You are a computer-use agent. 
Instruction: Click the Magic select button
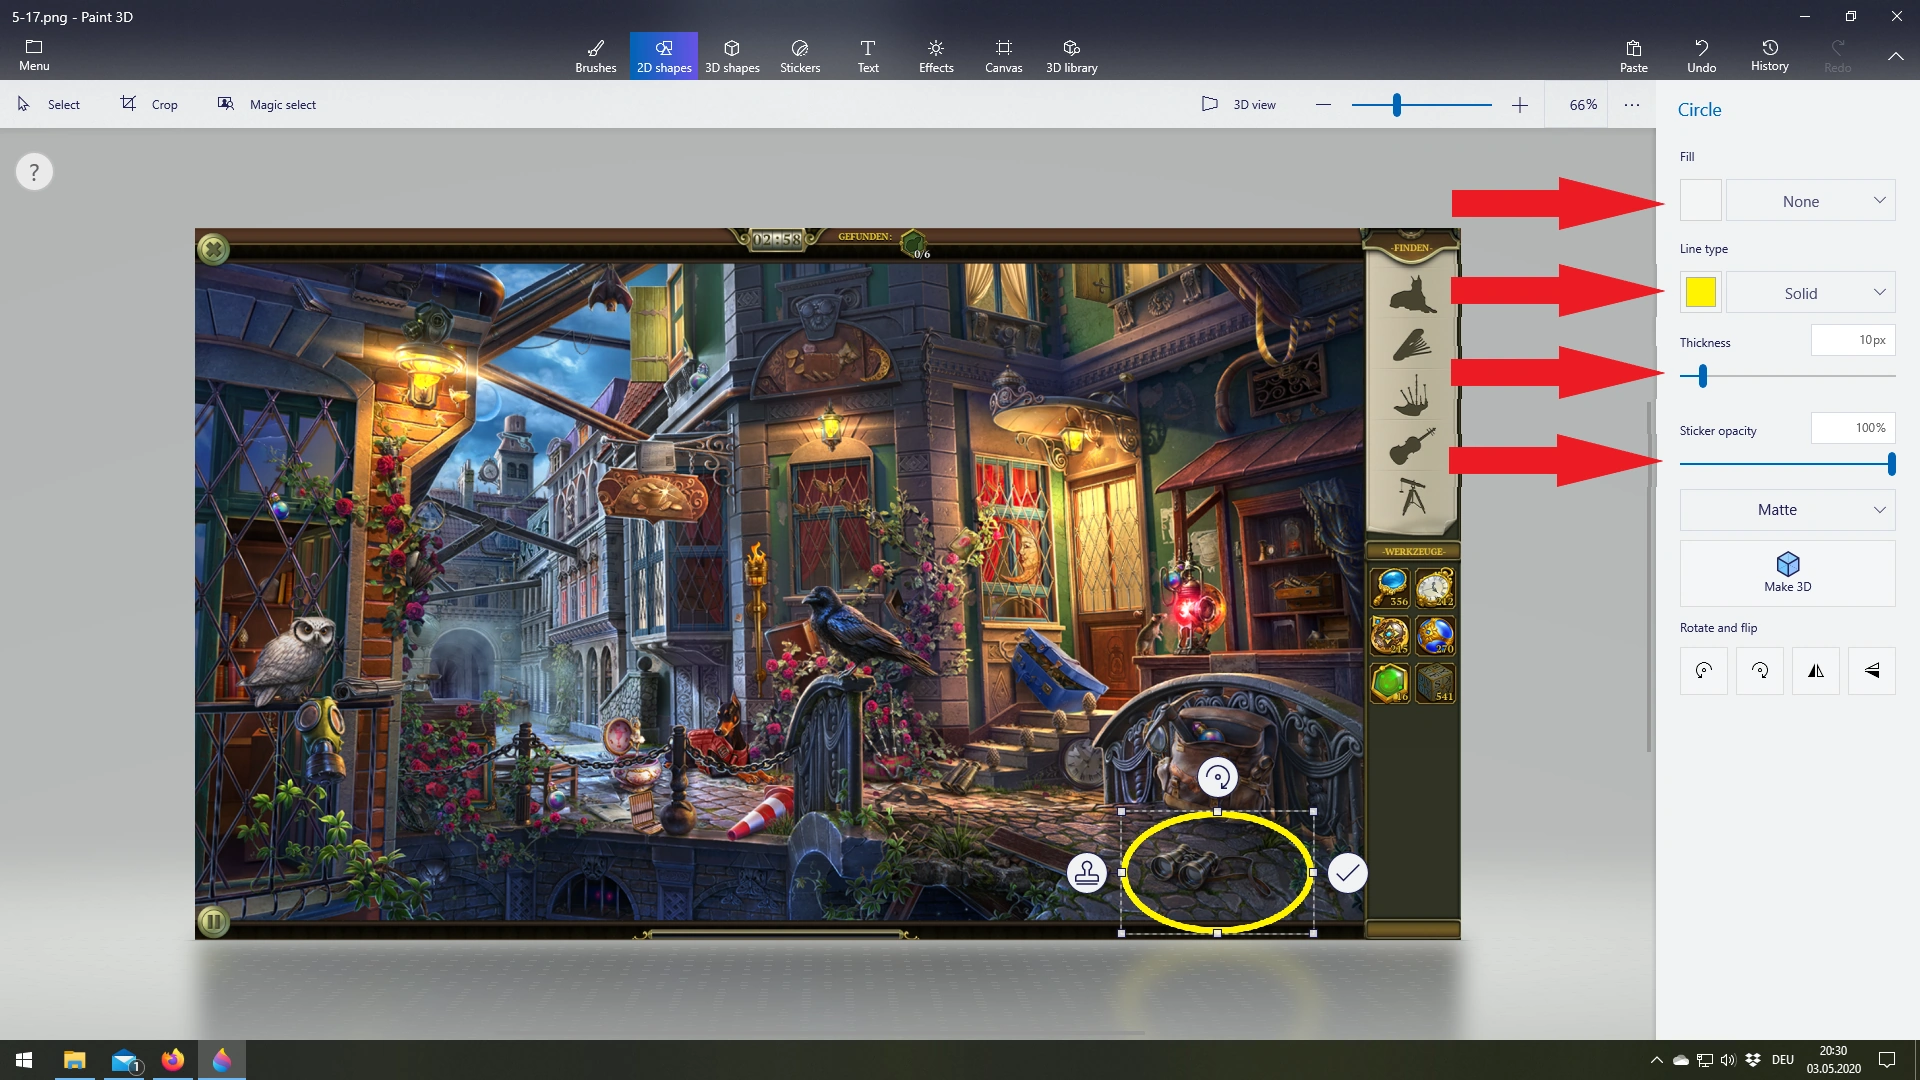tap(267, 104)
